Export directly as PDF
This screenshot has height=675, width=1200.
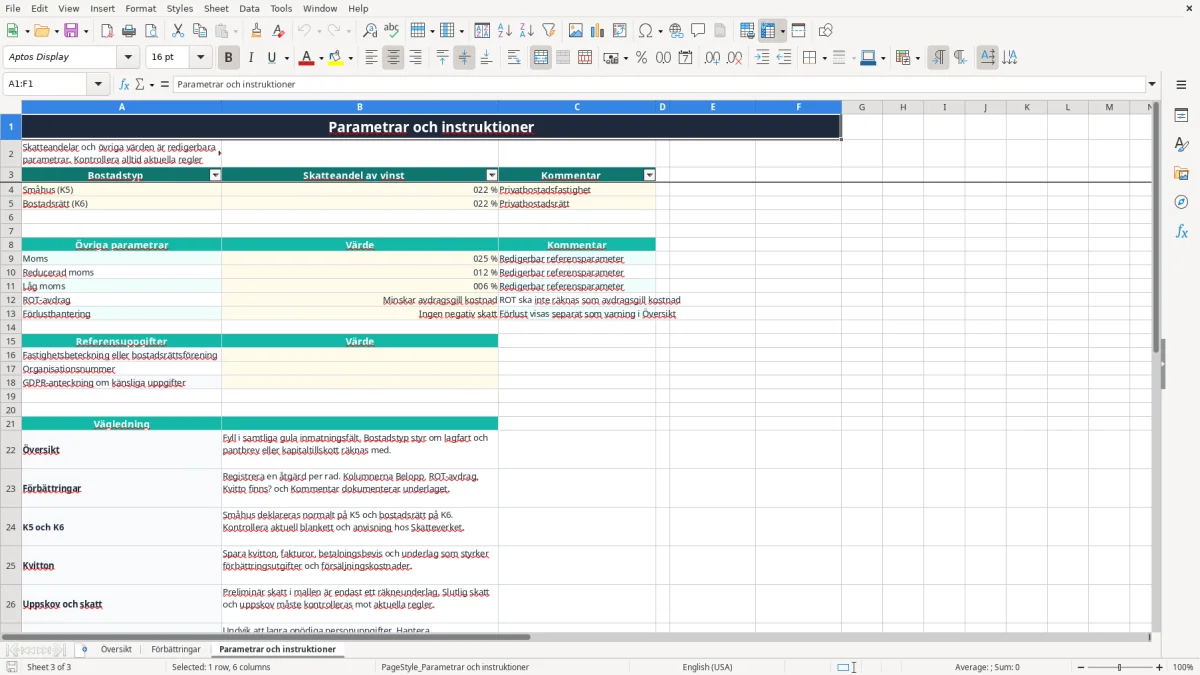pos(107,31)
